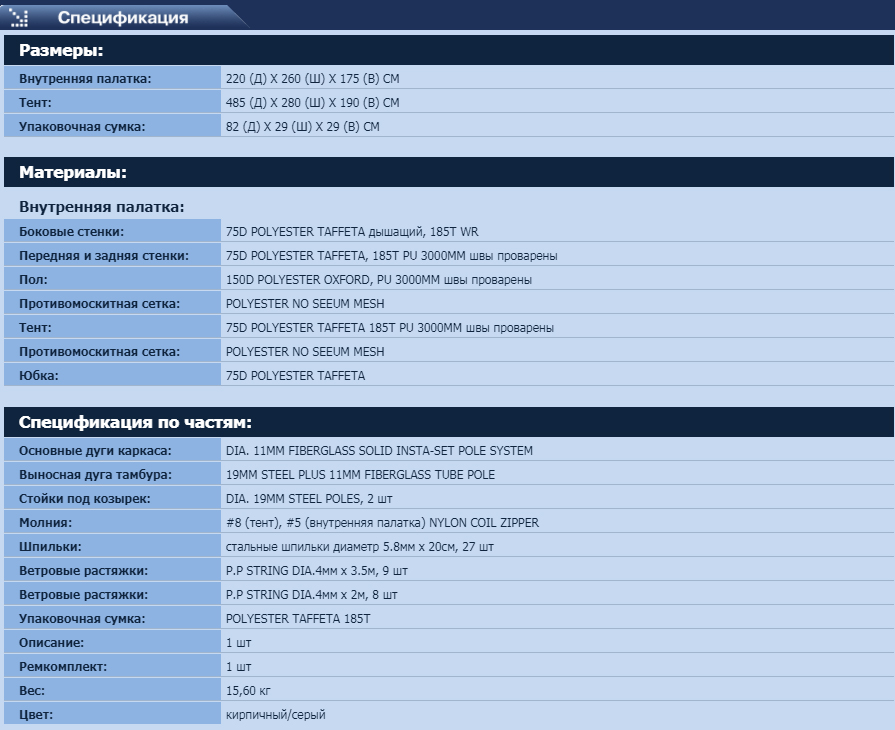The height and width of the screenshot is (730, 895).
Task: Click value 75D POLYESTER TAFFETA 185T PU 3000MM in Тент row
Action: click(x=343, y=328)
